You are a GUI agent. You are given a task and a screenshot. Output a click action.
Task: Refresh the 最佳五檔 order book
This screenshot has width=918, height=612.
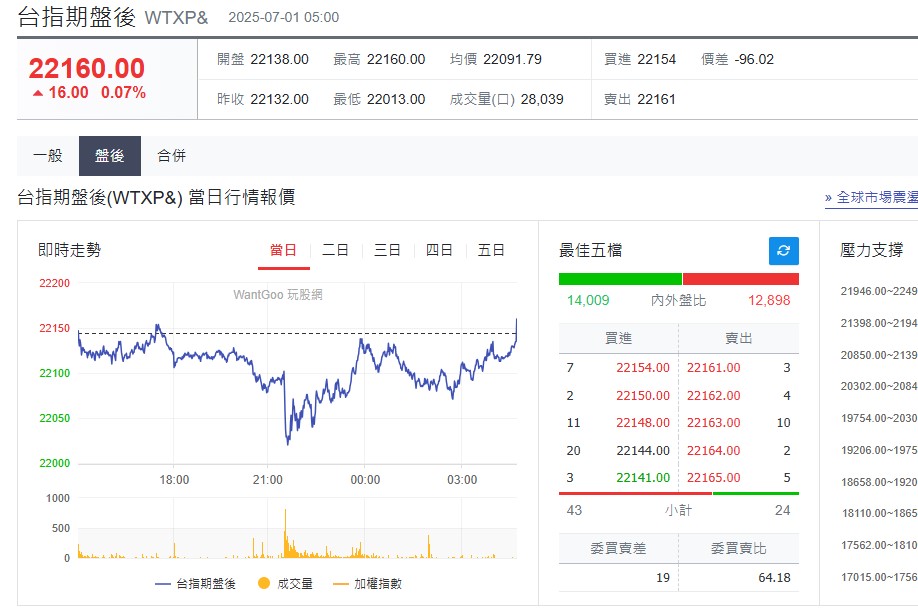[783, 251]
